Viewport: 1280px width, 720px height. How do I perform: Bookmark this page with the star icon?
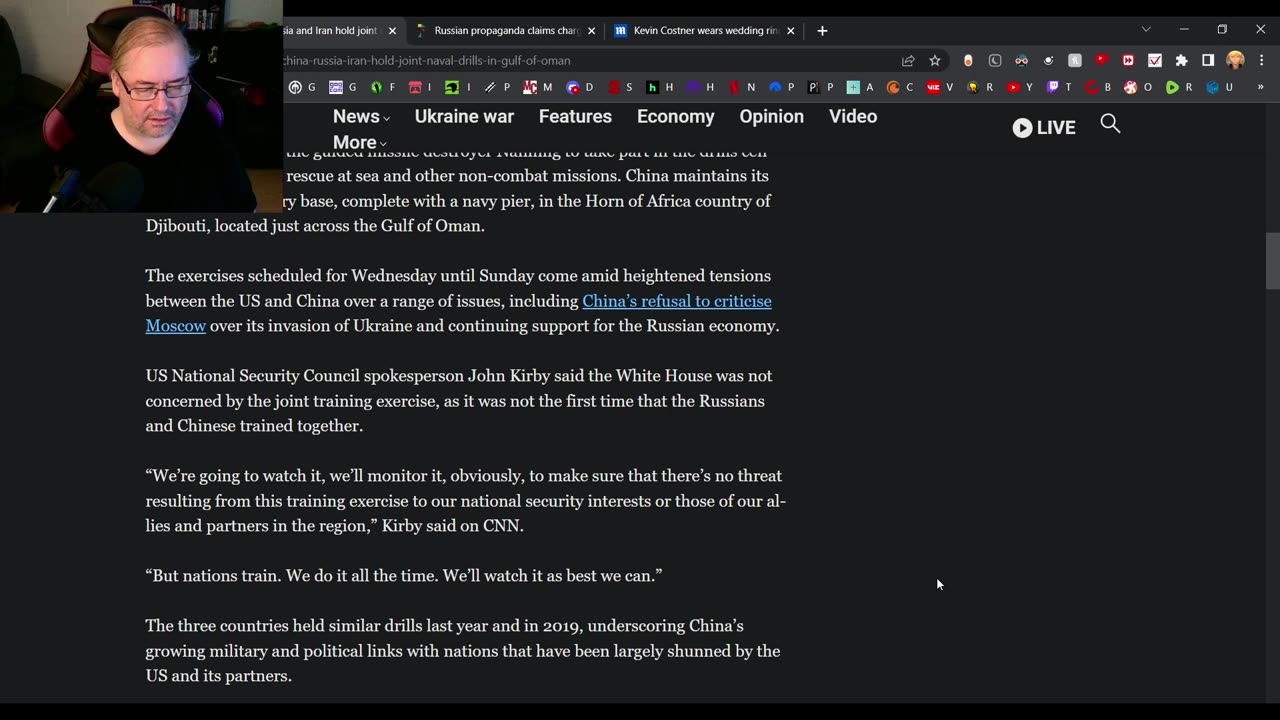click(x=935, y=60)
